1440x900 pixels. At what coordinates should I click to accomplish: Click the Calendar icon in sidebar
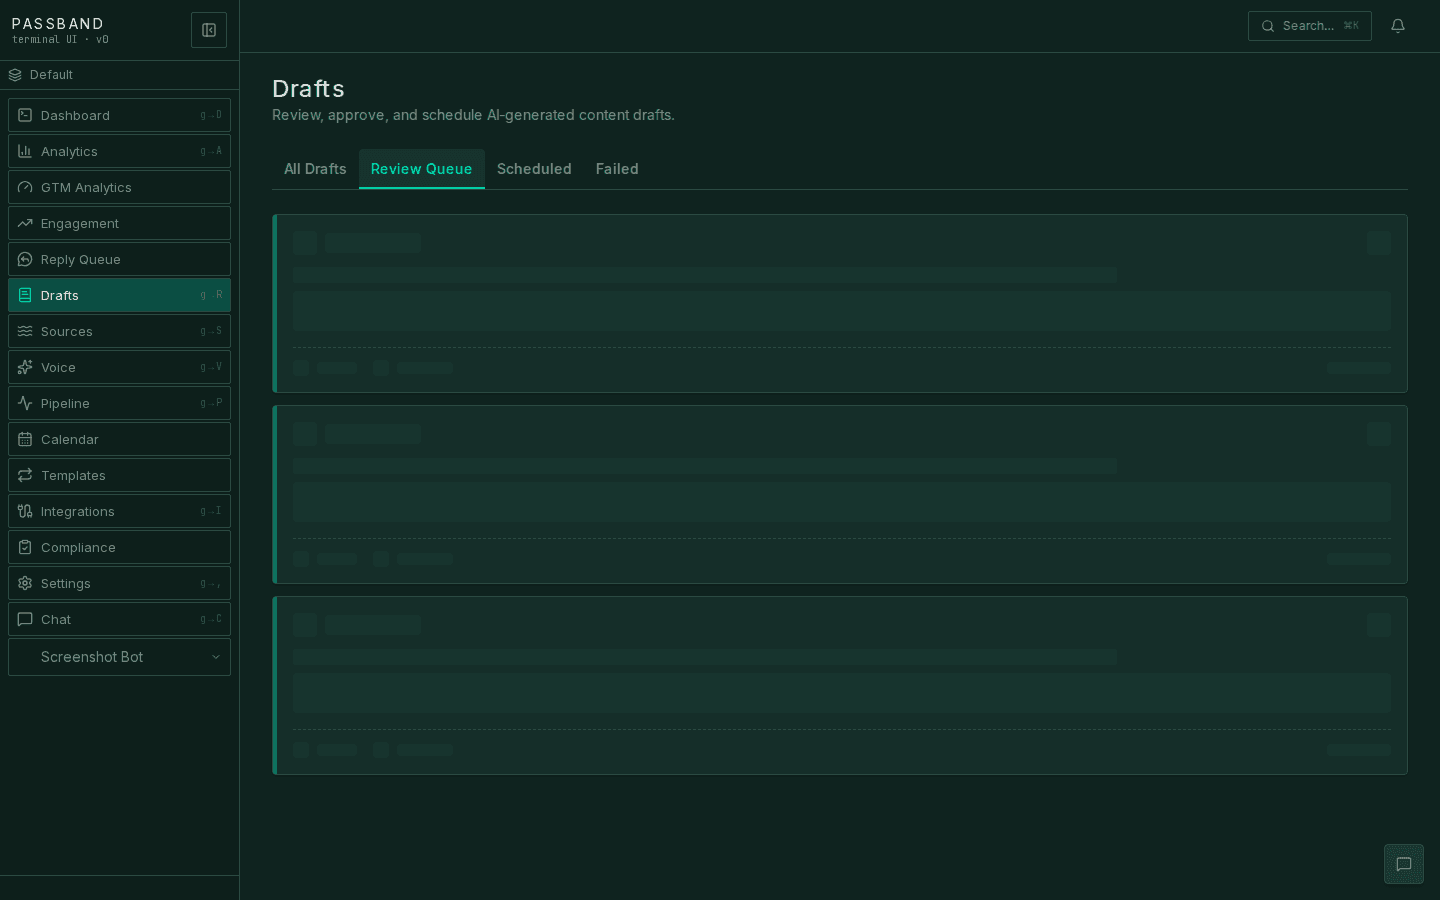pyautogui.click(x=24, y=439)
